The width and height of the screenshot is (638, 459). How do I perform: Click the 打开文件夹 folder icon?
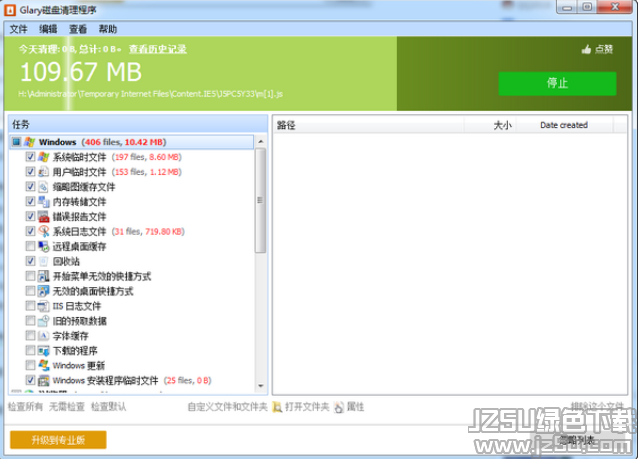click(x=277, y=407)
